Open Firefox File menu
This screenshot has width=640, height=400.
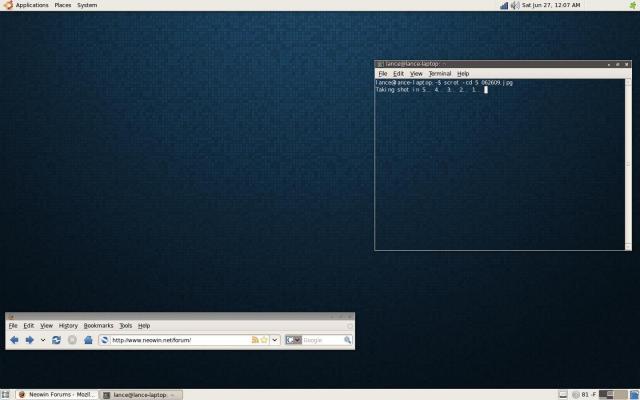point(13,326)
